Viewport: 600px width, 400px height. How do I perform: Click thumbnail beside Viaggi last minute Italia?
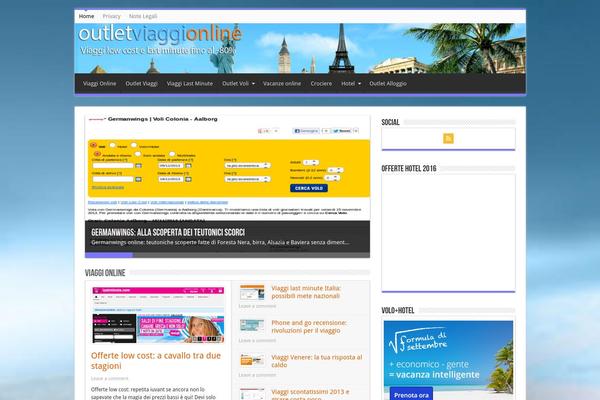coord(252,292)
